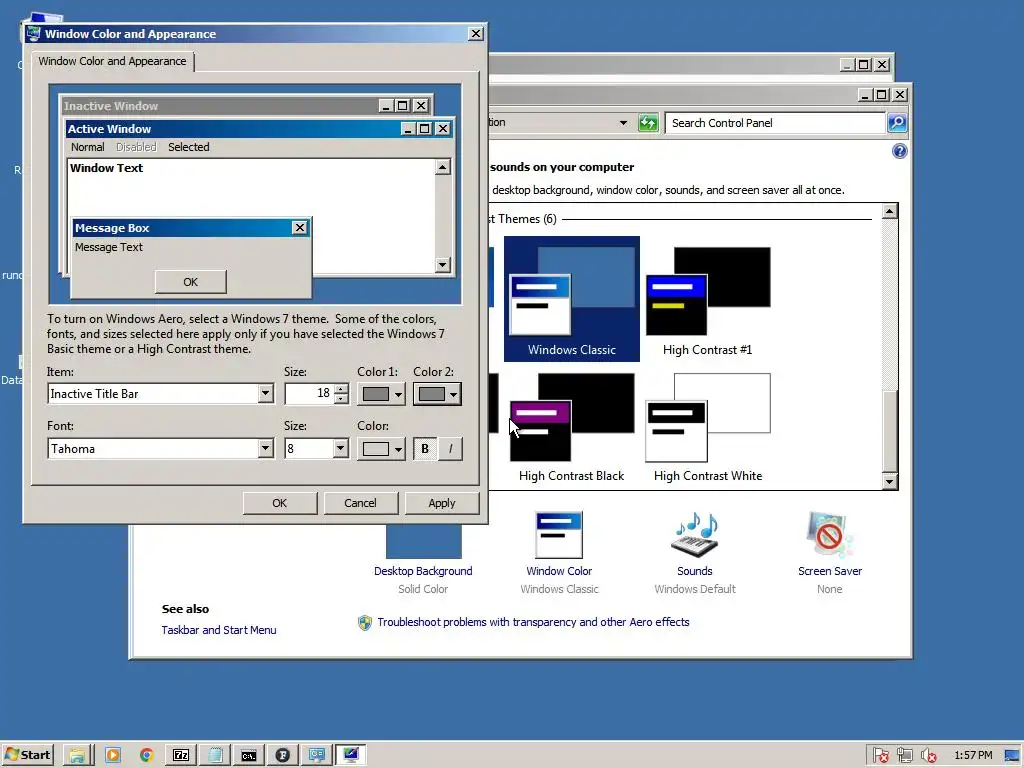Screen dimensions: 1024x768
Task: Decrease item size with down spinner arrow
Action: click(x=341, y=398)
